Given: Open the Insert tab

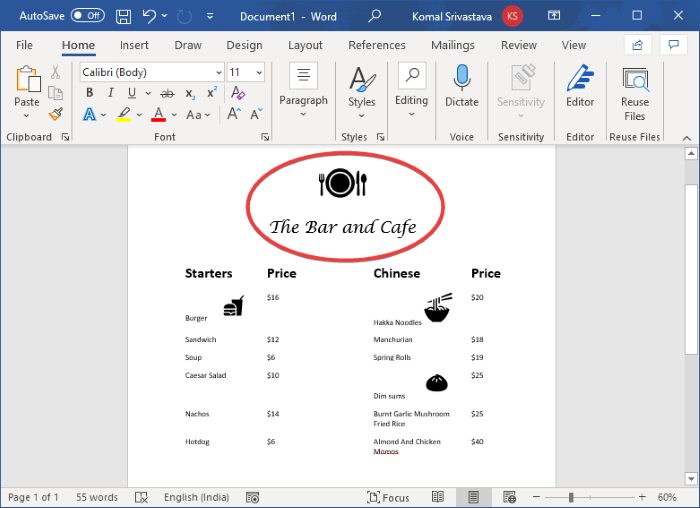Looking at the screenshot, I should point(134,45).
